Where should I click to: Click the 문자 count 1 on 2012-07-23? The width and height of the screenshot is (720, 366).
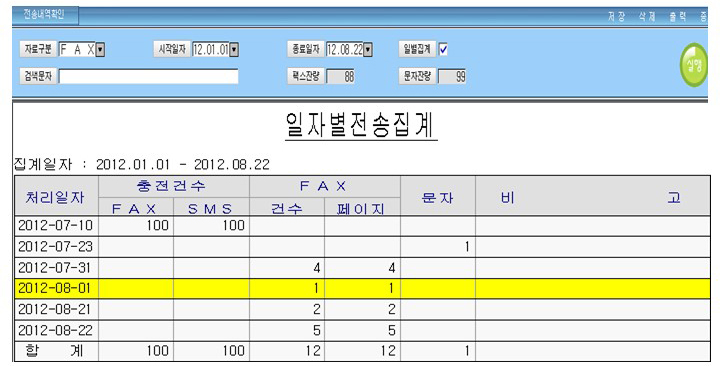tap(467, 247)
